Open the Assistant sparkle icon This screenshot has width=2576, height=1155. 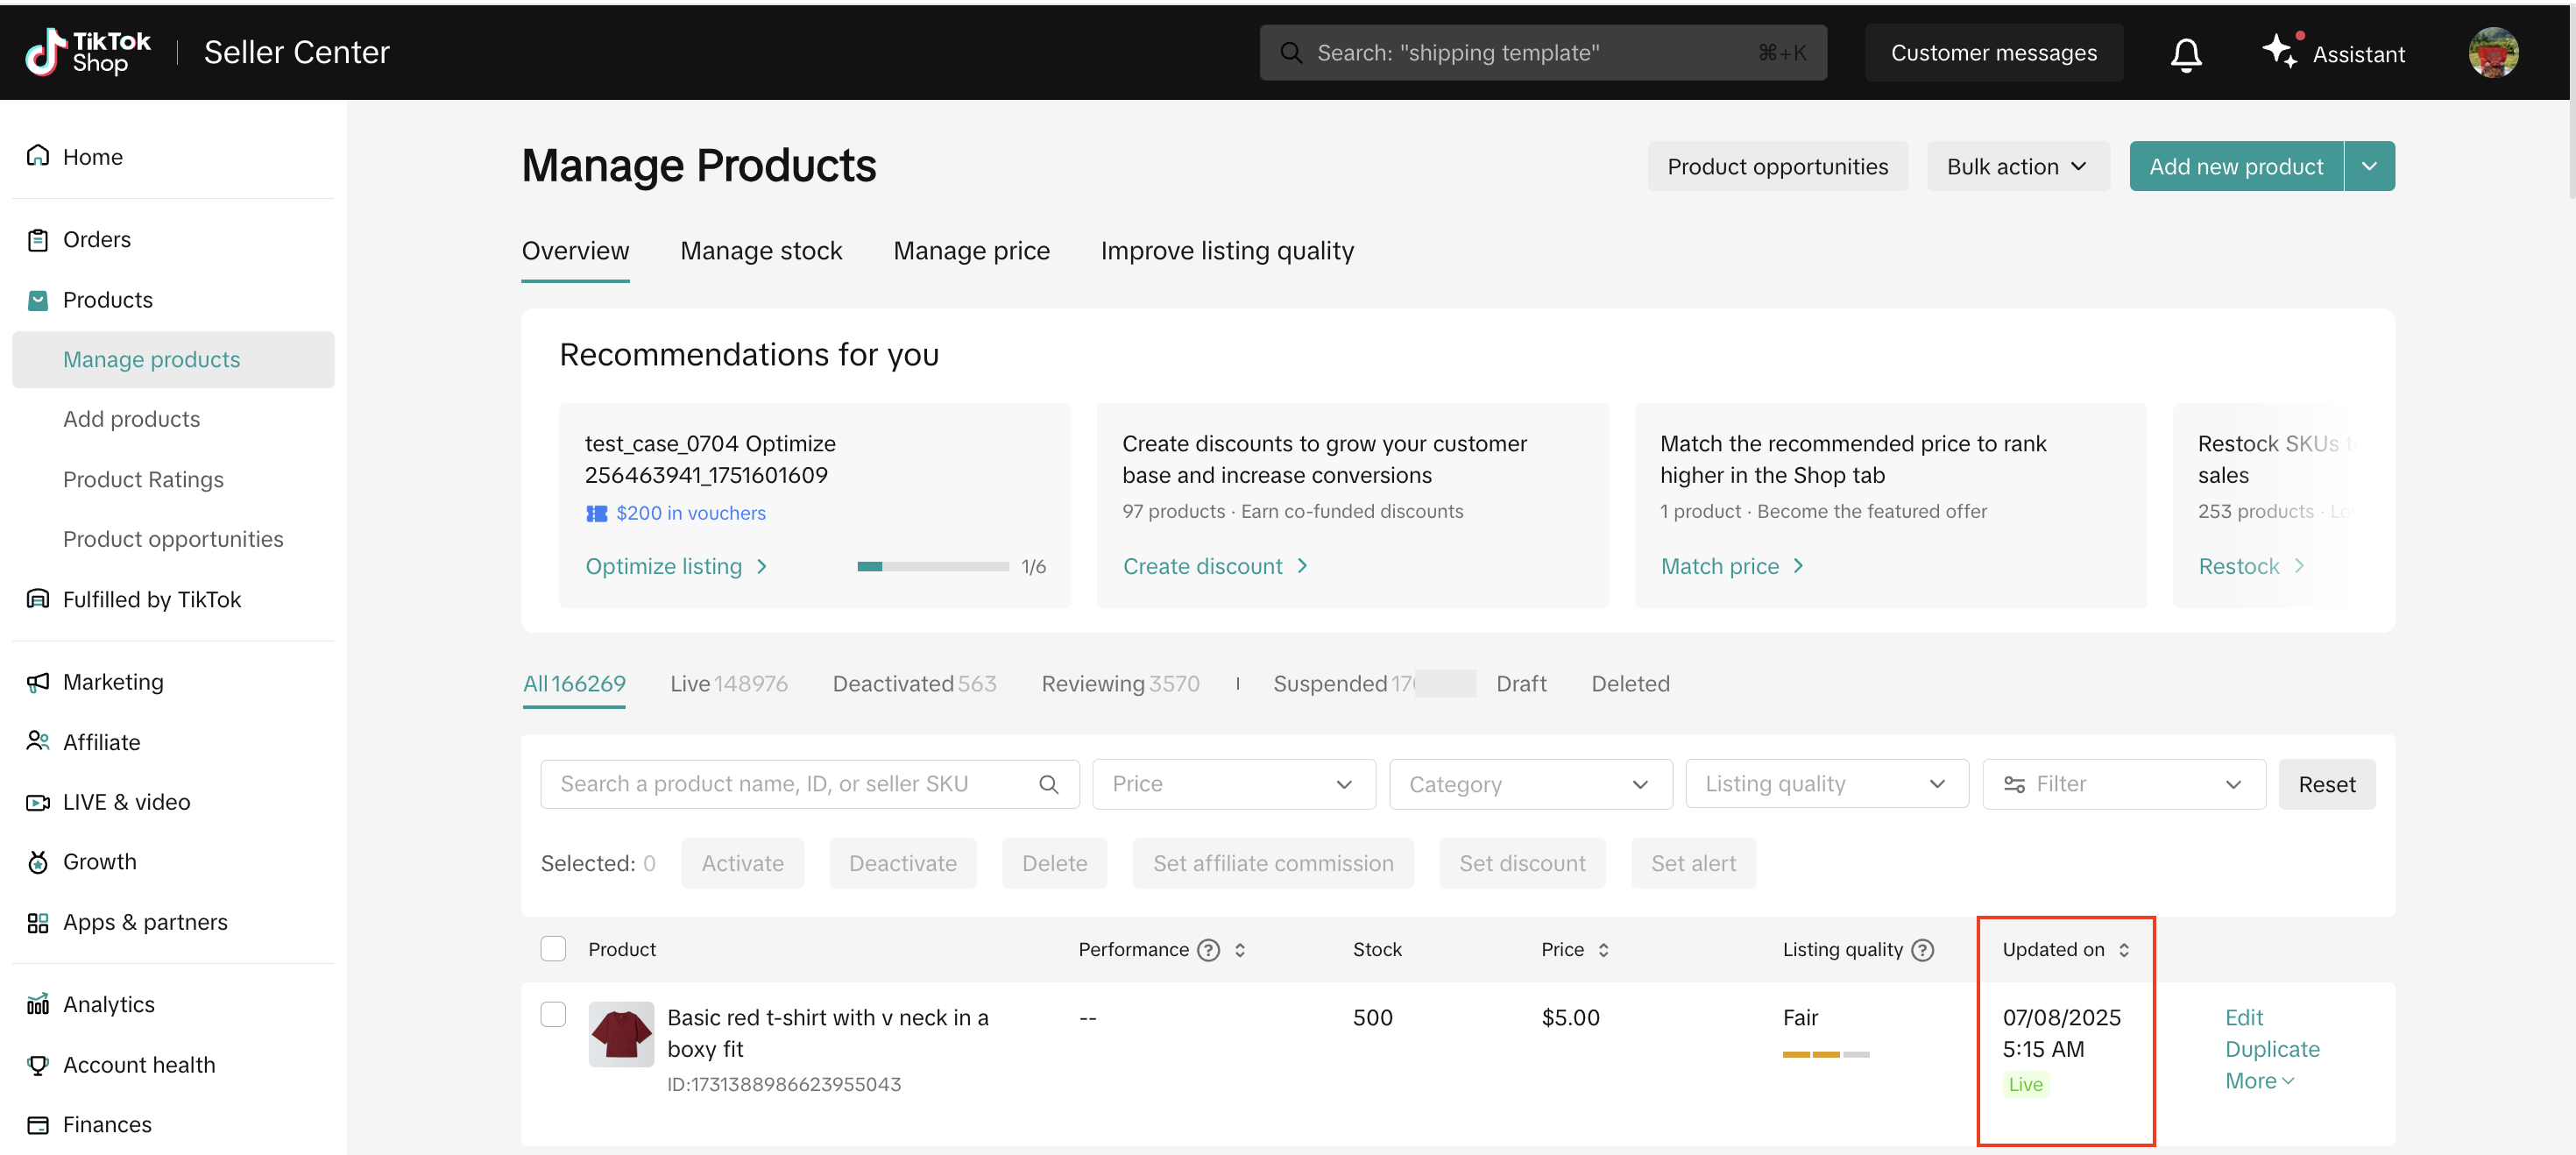coord(2279,51)
